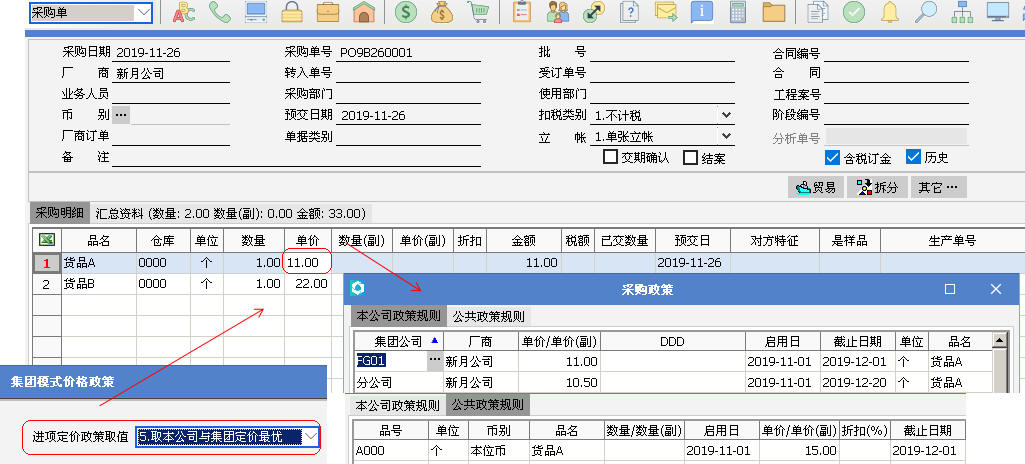1025x464 pixels.
Task: Click the padlock icon in toolbar
Action: [291, 13]
